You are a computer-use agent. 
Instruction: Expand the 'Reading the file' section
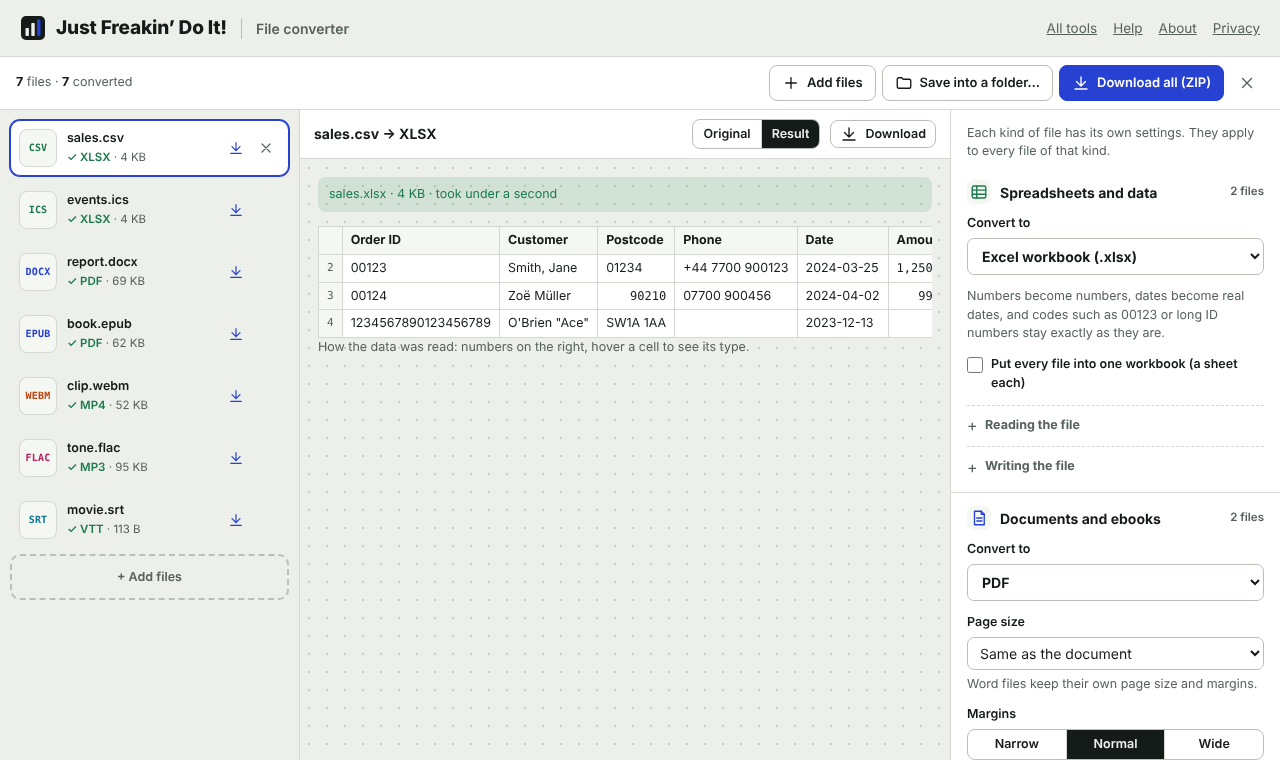[x=1115, y=425]
